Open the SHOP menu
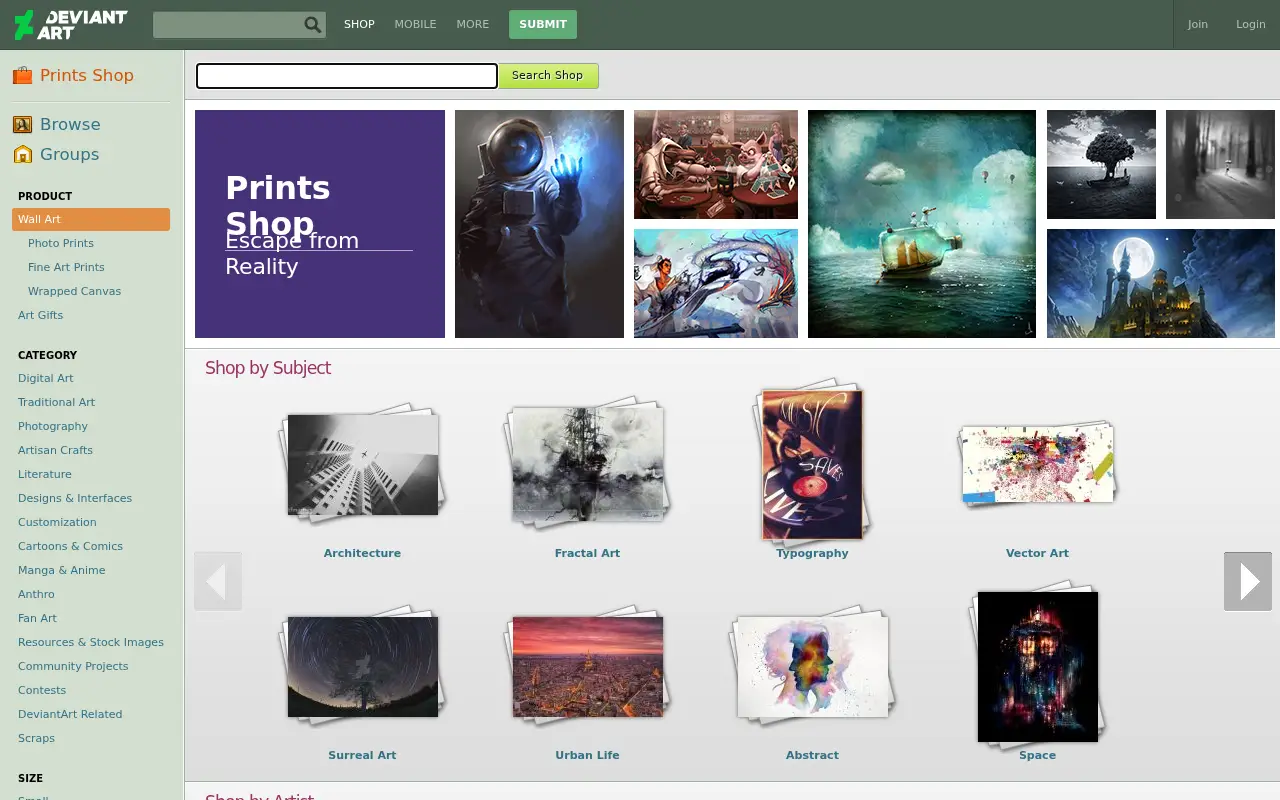The image size is (1280, 800). click(359, 24)
